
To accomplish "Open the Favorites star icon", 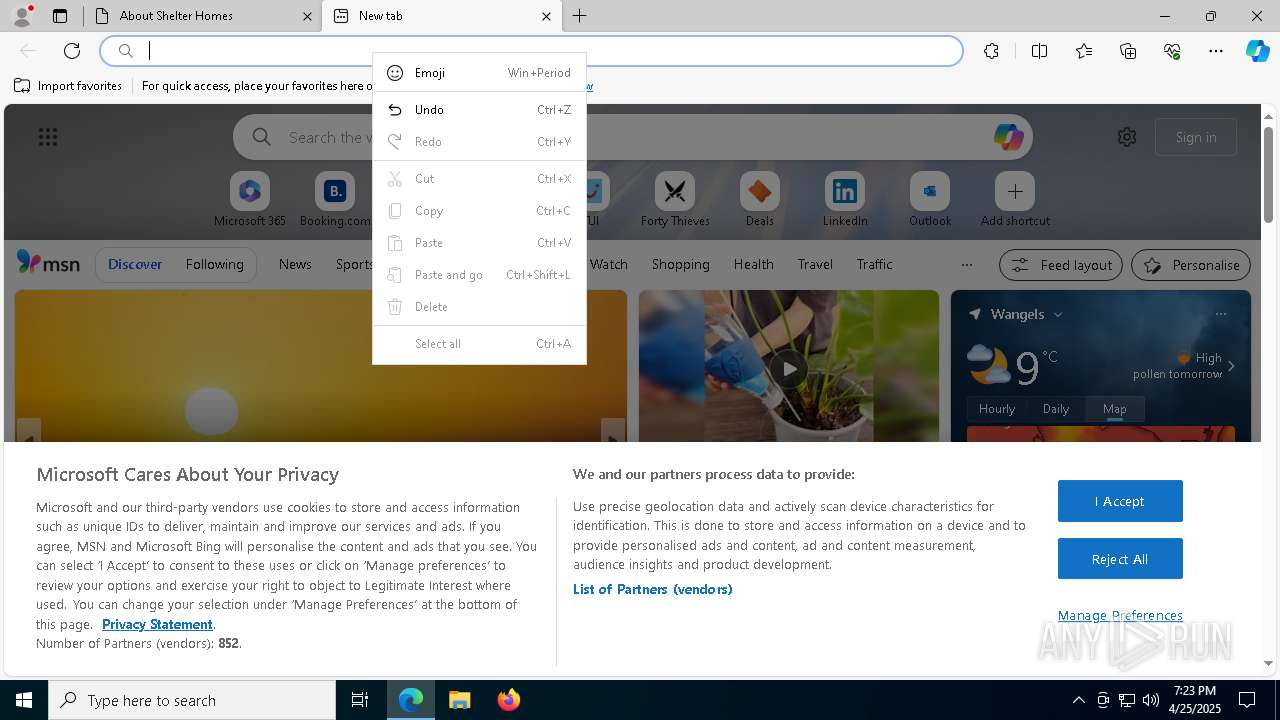I will point(1084,51).
